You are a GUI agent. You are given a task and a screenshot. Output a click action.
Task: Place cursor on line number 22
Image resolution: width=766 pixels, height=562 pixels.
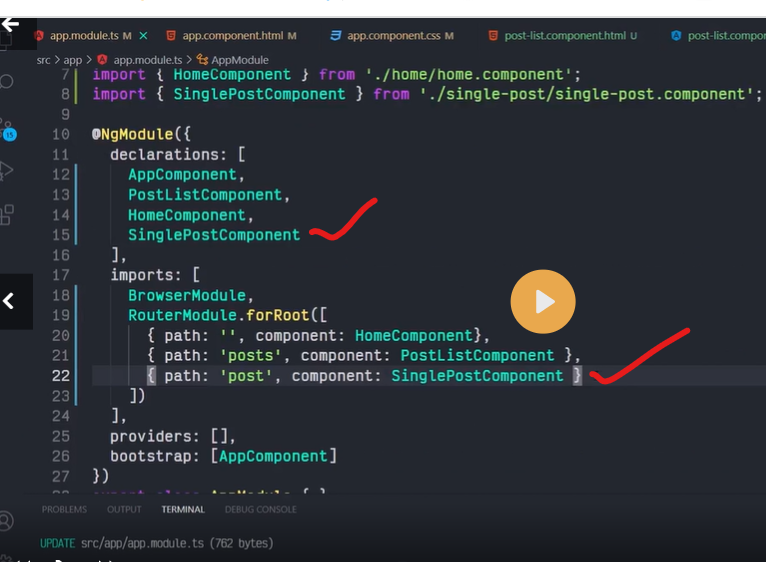pyautogui.click(x=61, y=376)
